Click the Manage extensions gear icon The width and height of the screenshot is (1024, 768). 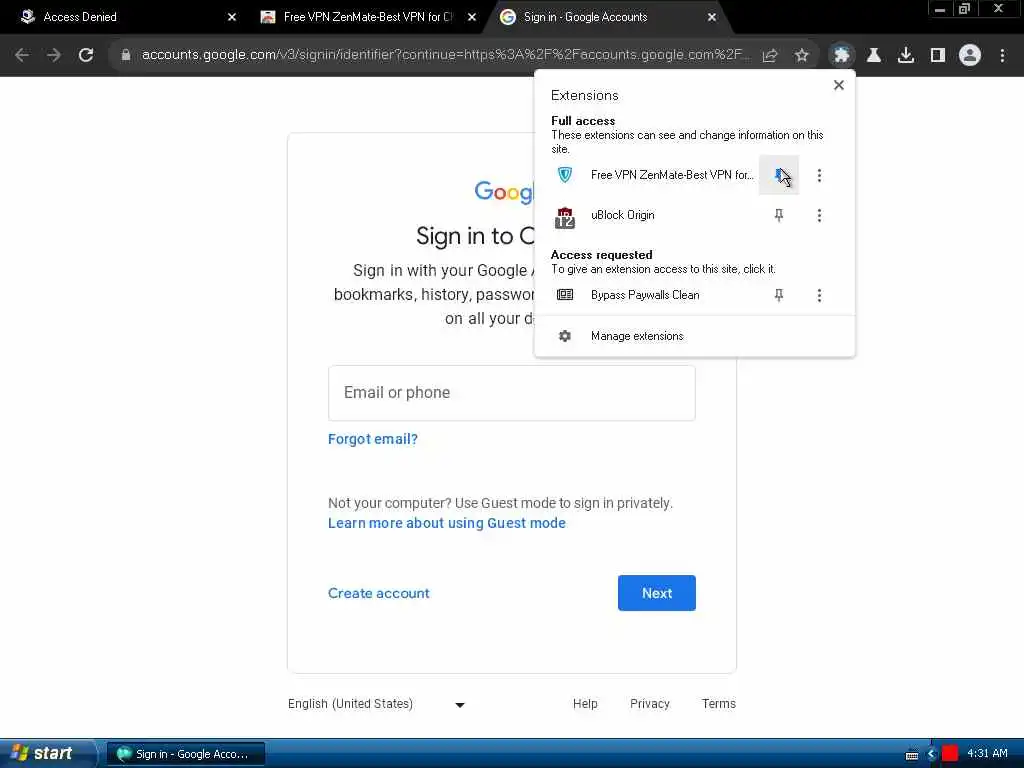point(565,336)
